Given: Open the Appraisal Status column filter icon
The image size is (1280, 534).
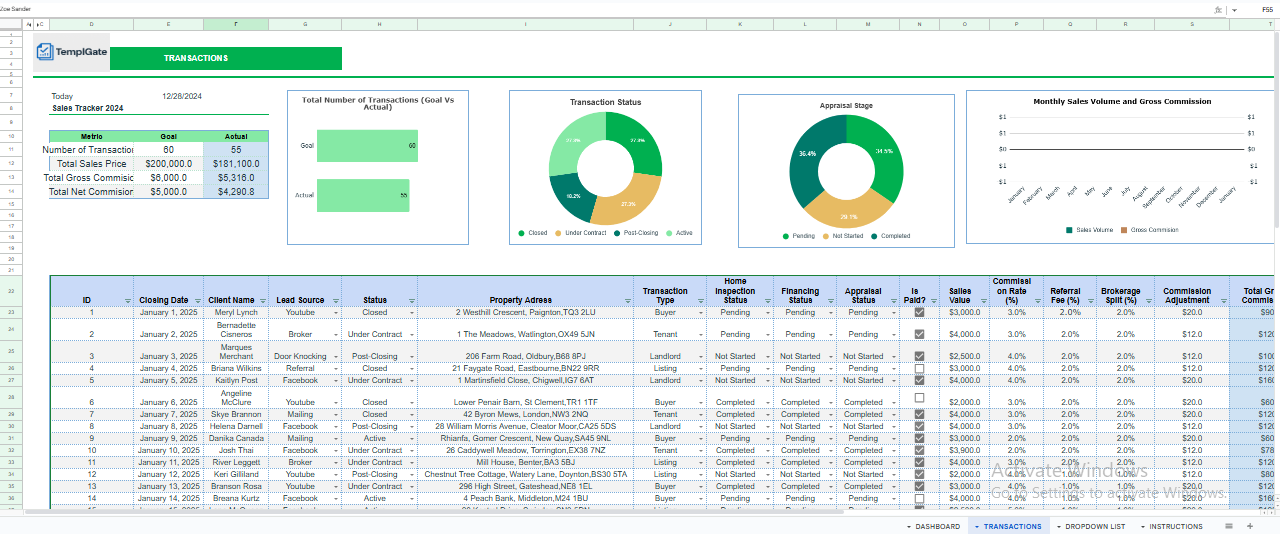Looking at the screenshot, I should 892,300.
